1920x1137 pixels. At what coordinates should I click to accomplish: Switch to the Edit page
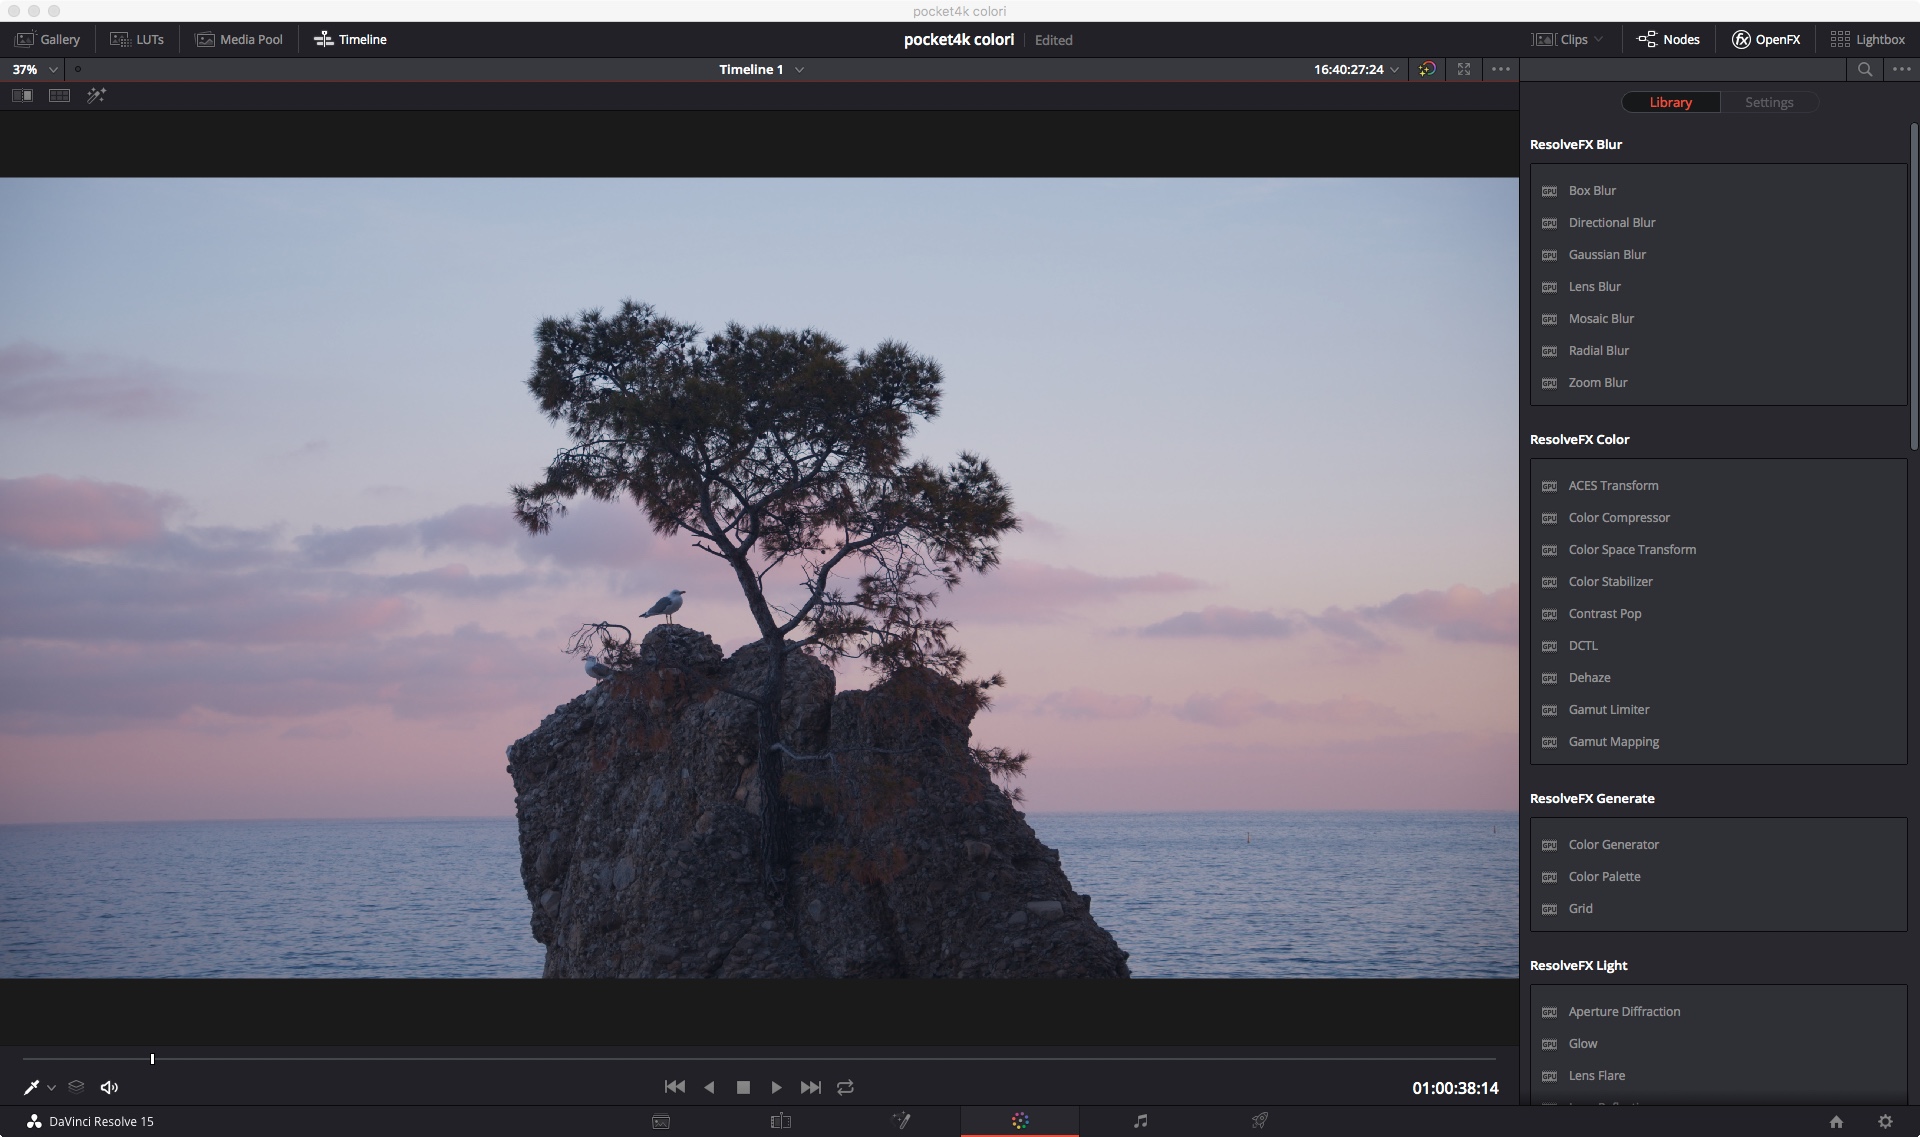coord(781,1121)
